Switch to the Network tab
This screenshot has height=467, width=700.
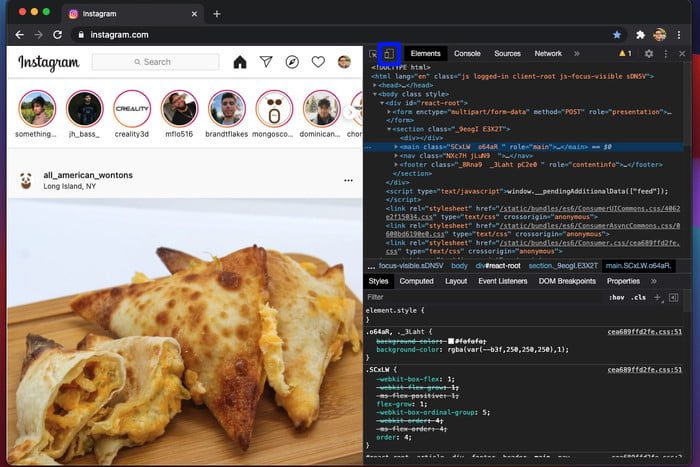pyautogui.click(x=548, y=54)
